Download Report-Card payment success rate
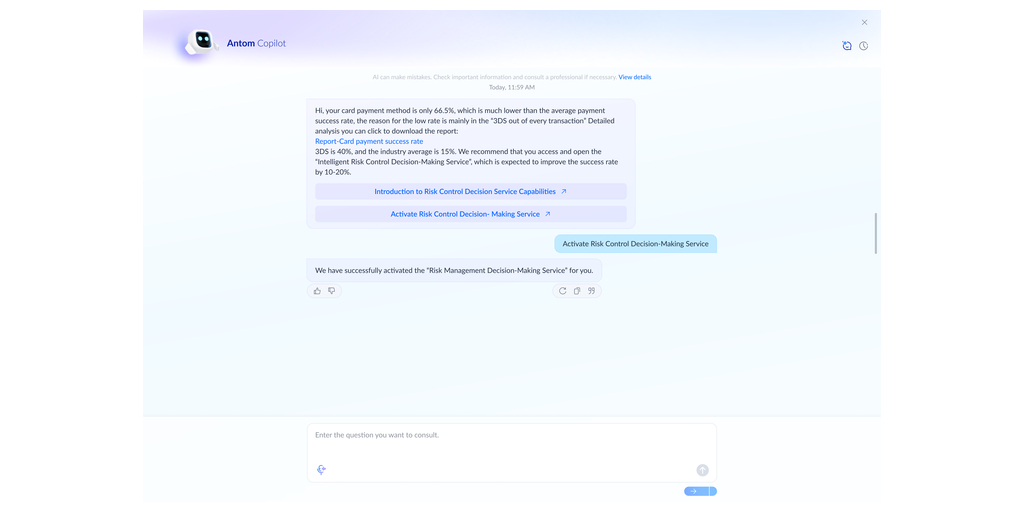The height and width of the screenshot is (512, 1024). click(x=369, y=141)
